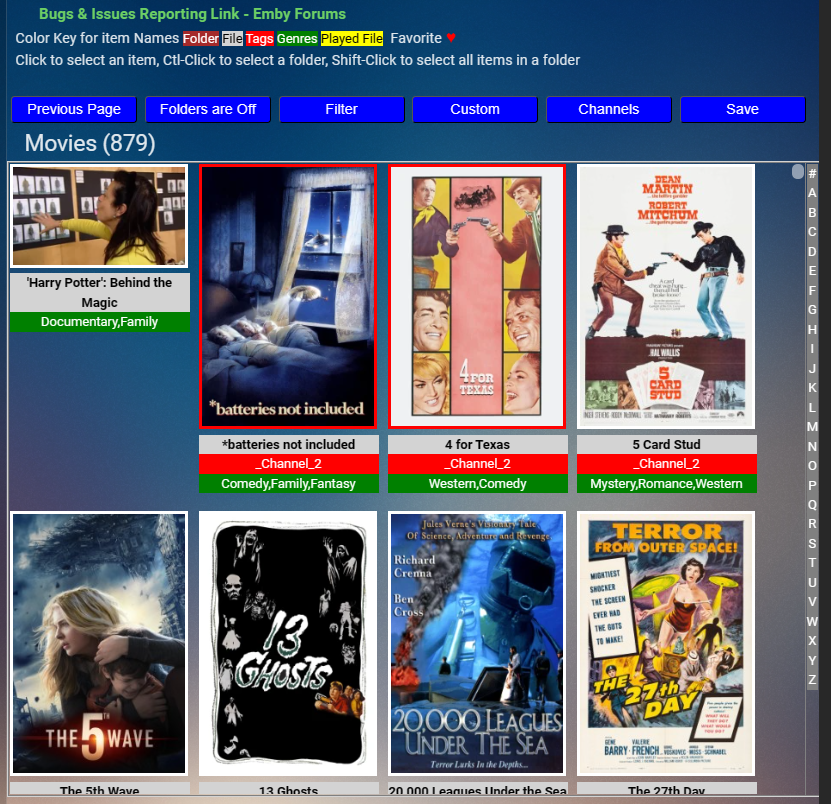This screenshot has height=804, width=831.
Task: Jump to letter F in alphabet index
Action: point(812,290)
